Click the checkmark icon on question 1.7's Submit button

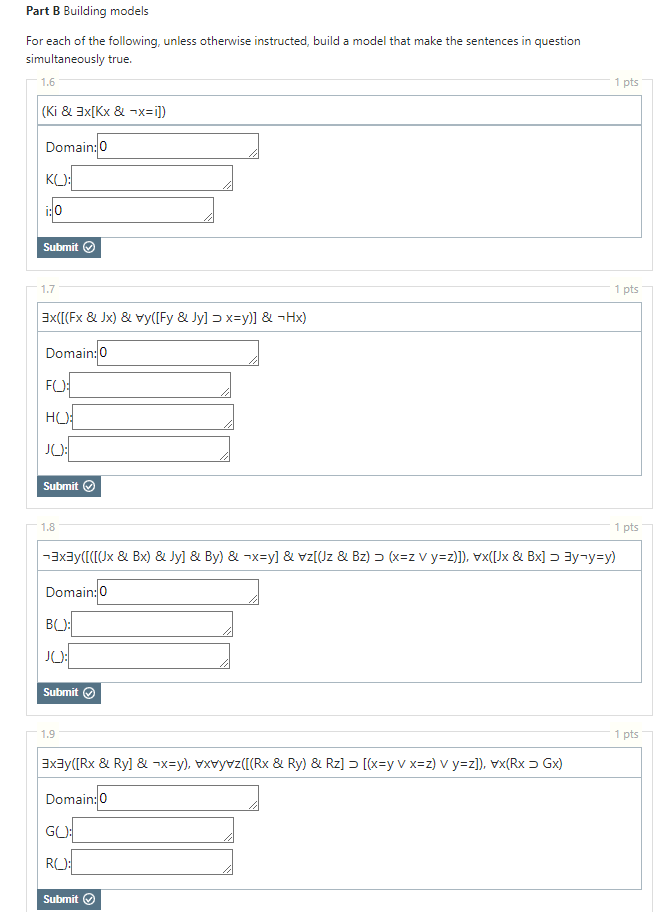(x=87, y=486)
